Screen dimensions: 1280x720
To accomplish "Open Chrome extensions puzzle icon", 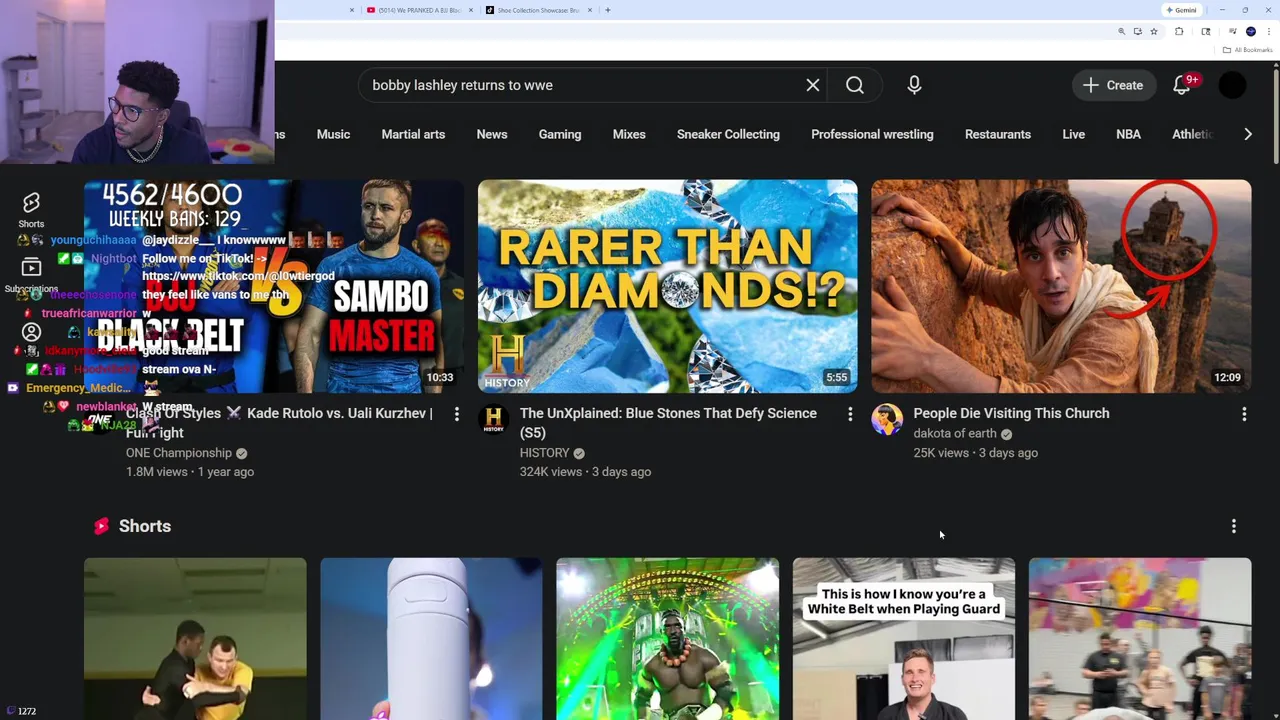I will [1179, 32].
